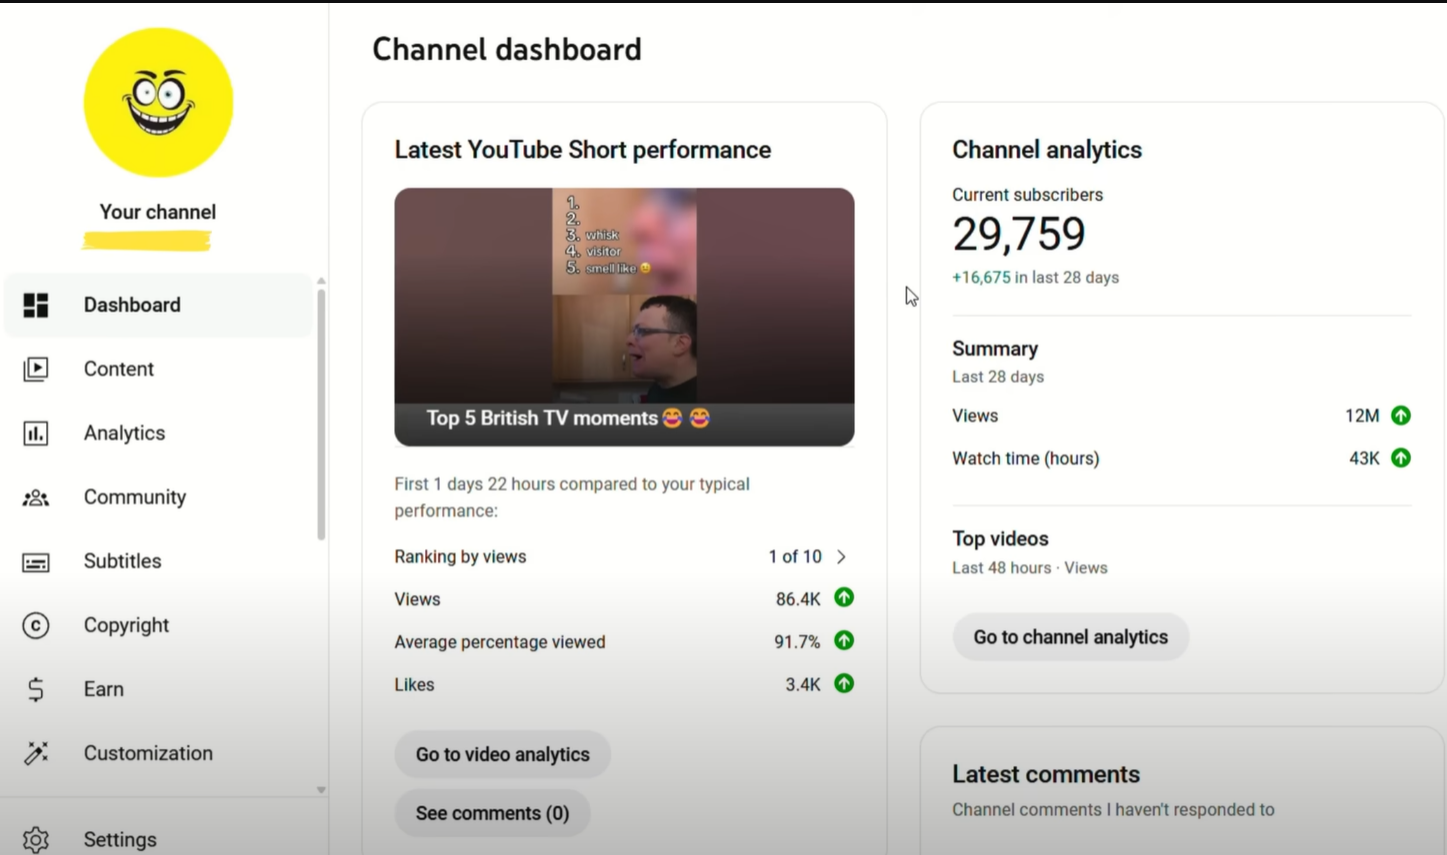Image resolution: width=1447 pixels, height=855 pixels.
Task: Click the Earn dollar icon
Action: point(36,689)
